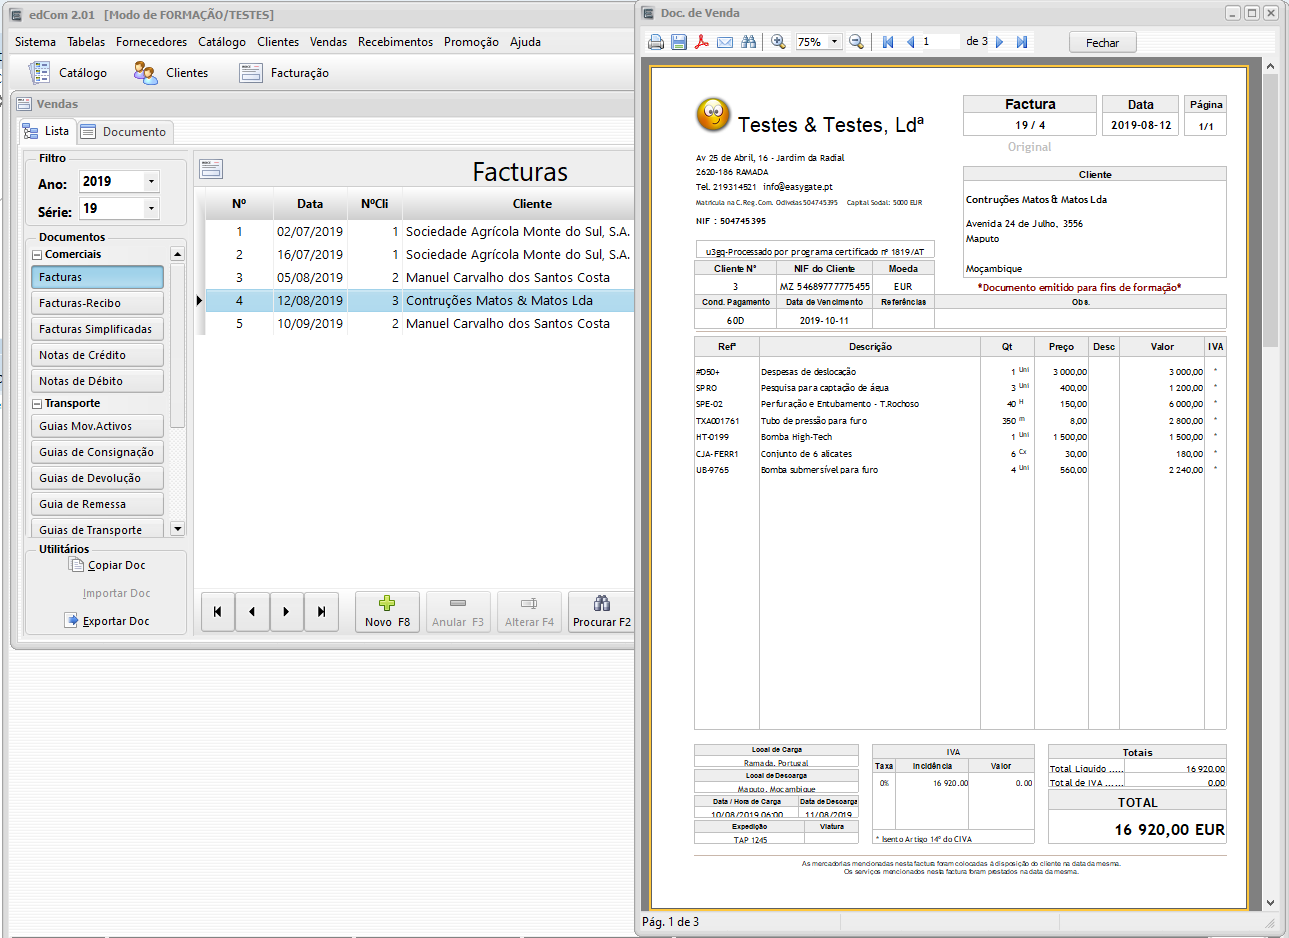Click down arrow of documents list scrollbar
The width and height of the screenshot is (1289, 938).
[x=178, y=529]
